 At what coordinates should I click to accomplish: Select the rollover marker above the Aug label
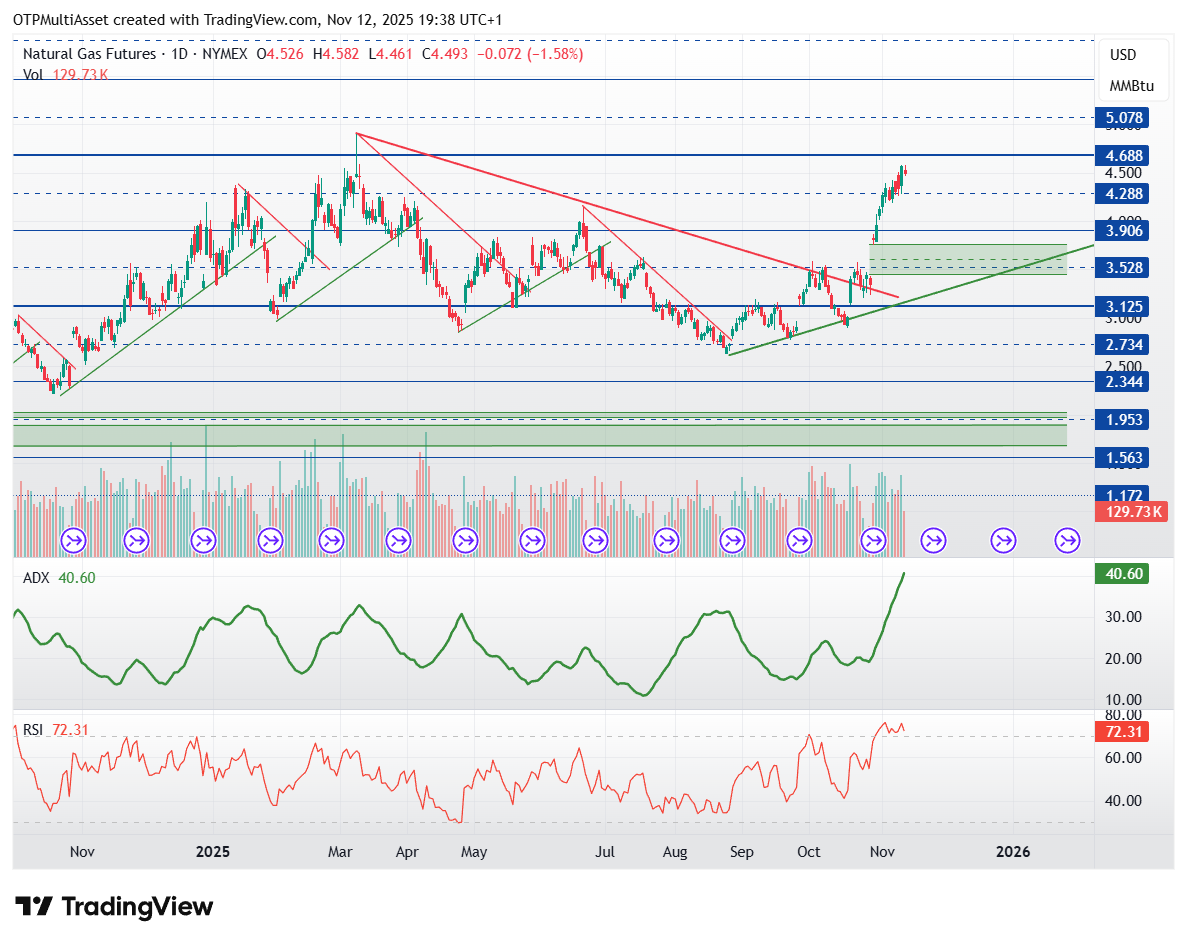pos(666,541)
